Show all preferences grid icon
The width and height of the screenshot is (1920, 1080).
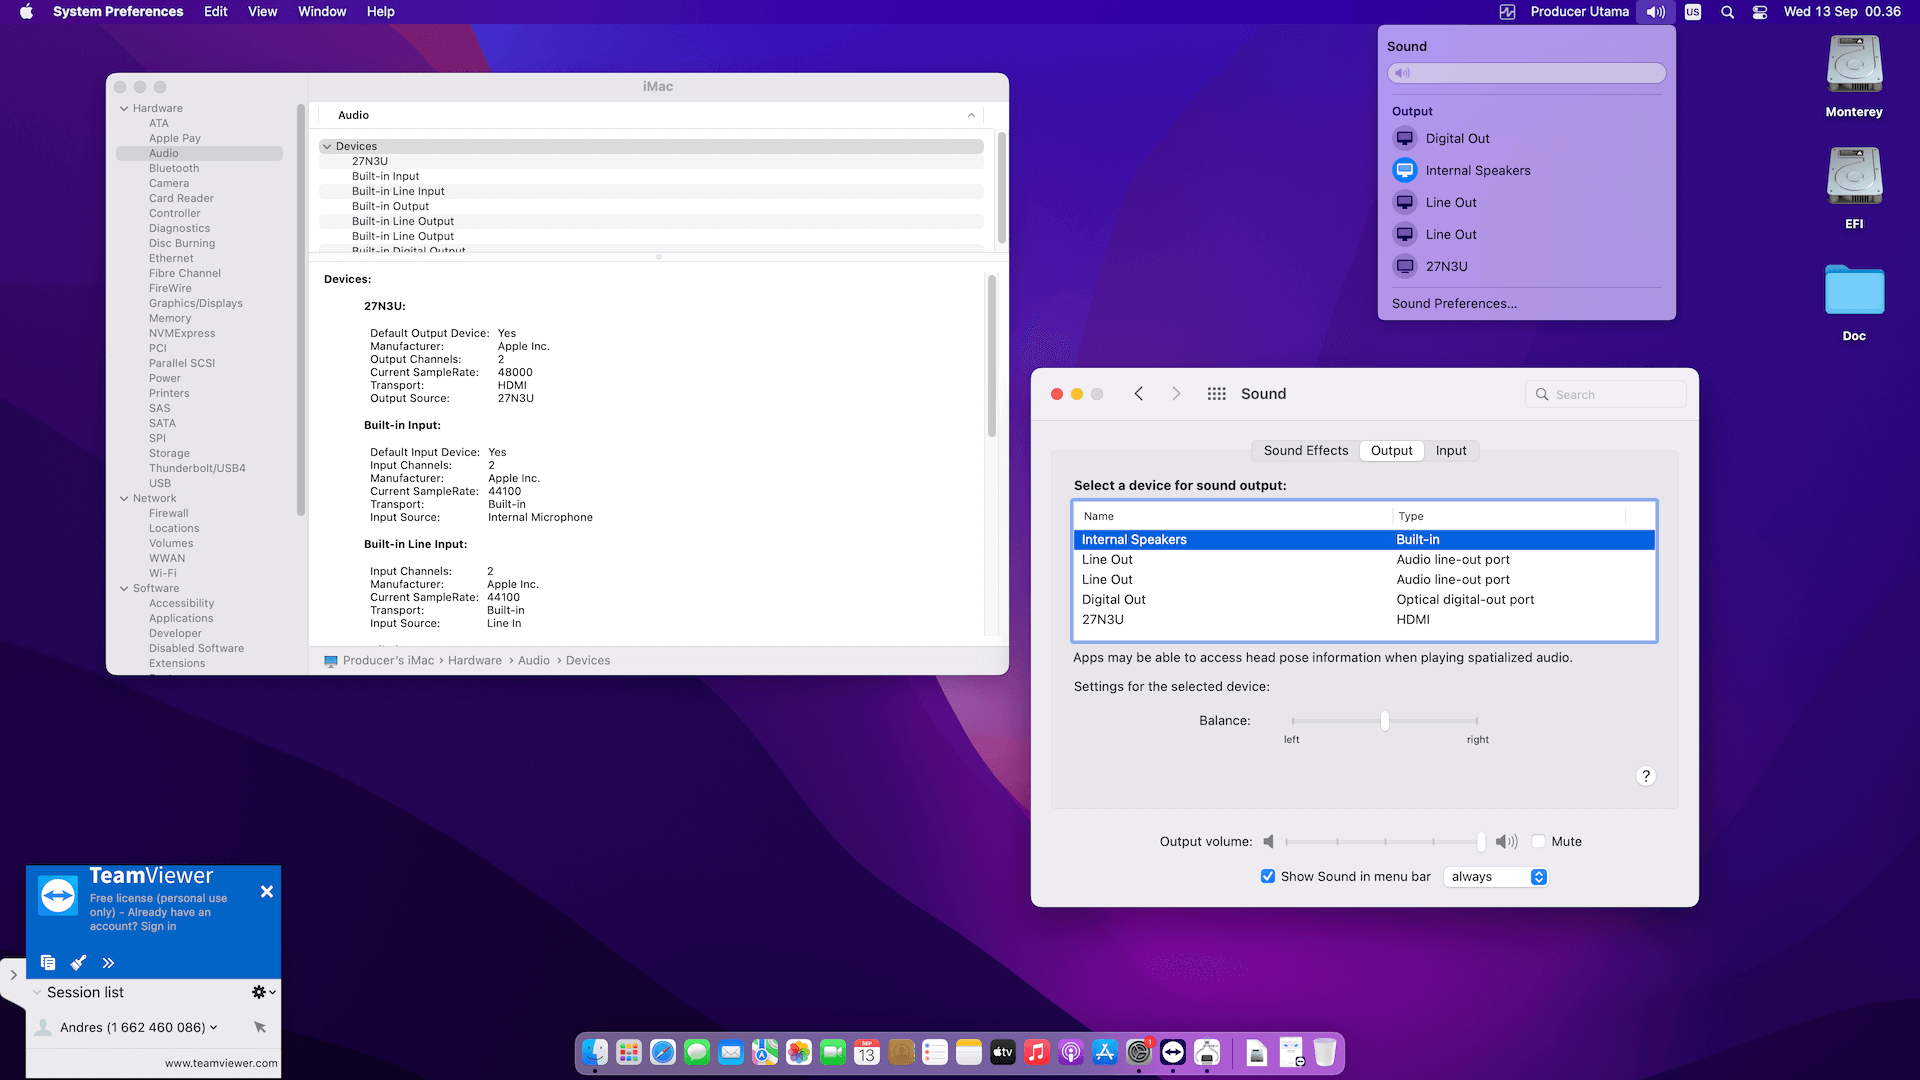(1216, 394)
